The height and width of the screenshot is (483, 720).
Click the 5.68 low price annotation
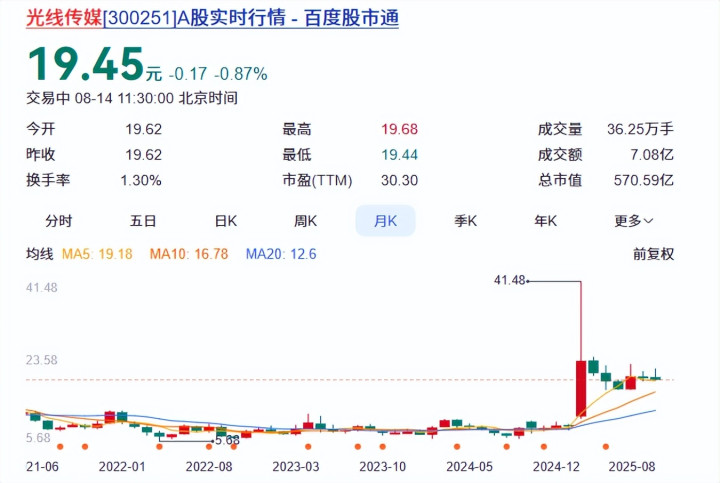coord(227,440)
